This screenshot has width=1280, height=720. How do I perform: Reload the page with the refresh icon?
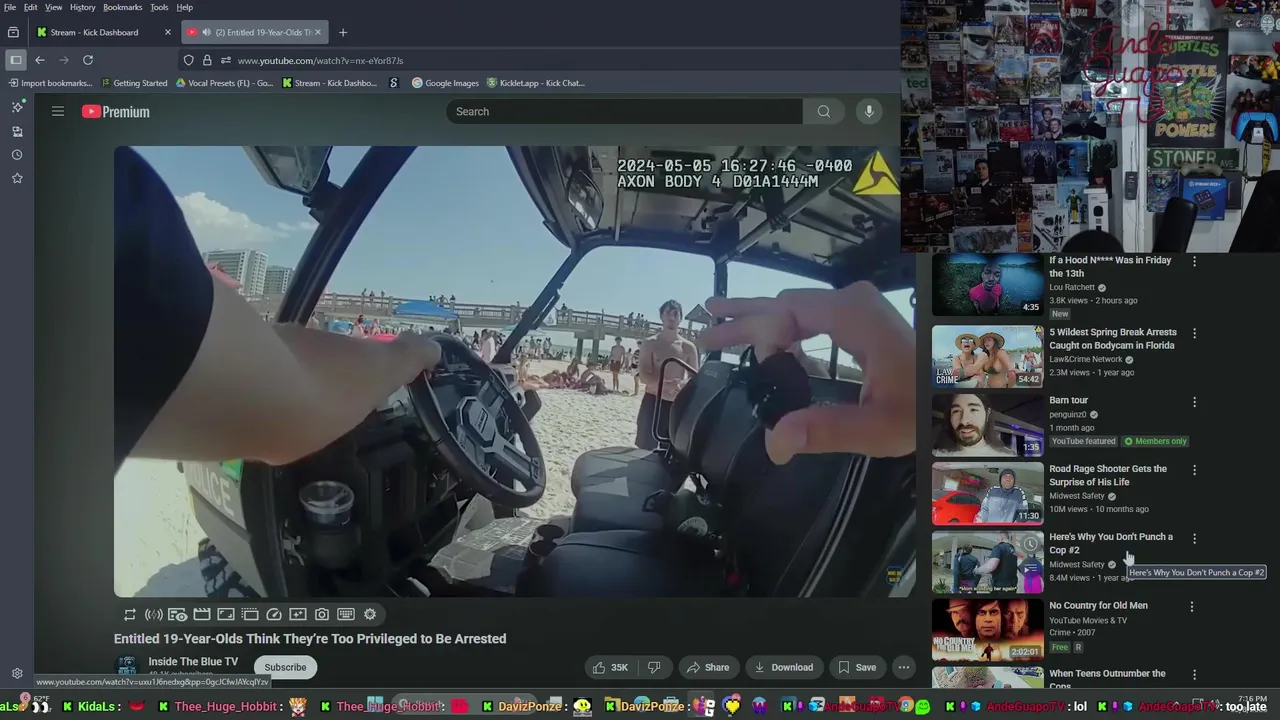pos(88,60)
